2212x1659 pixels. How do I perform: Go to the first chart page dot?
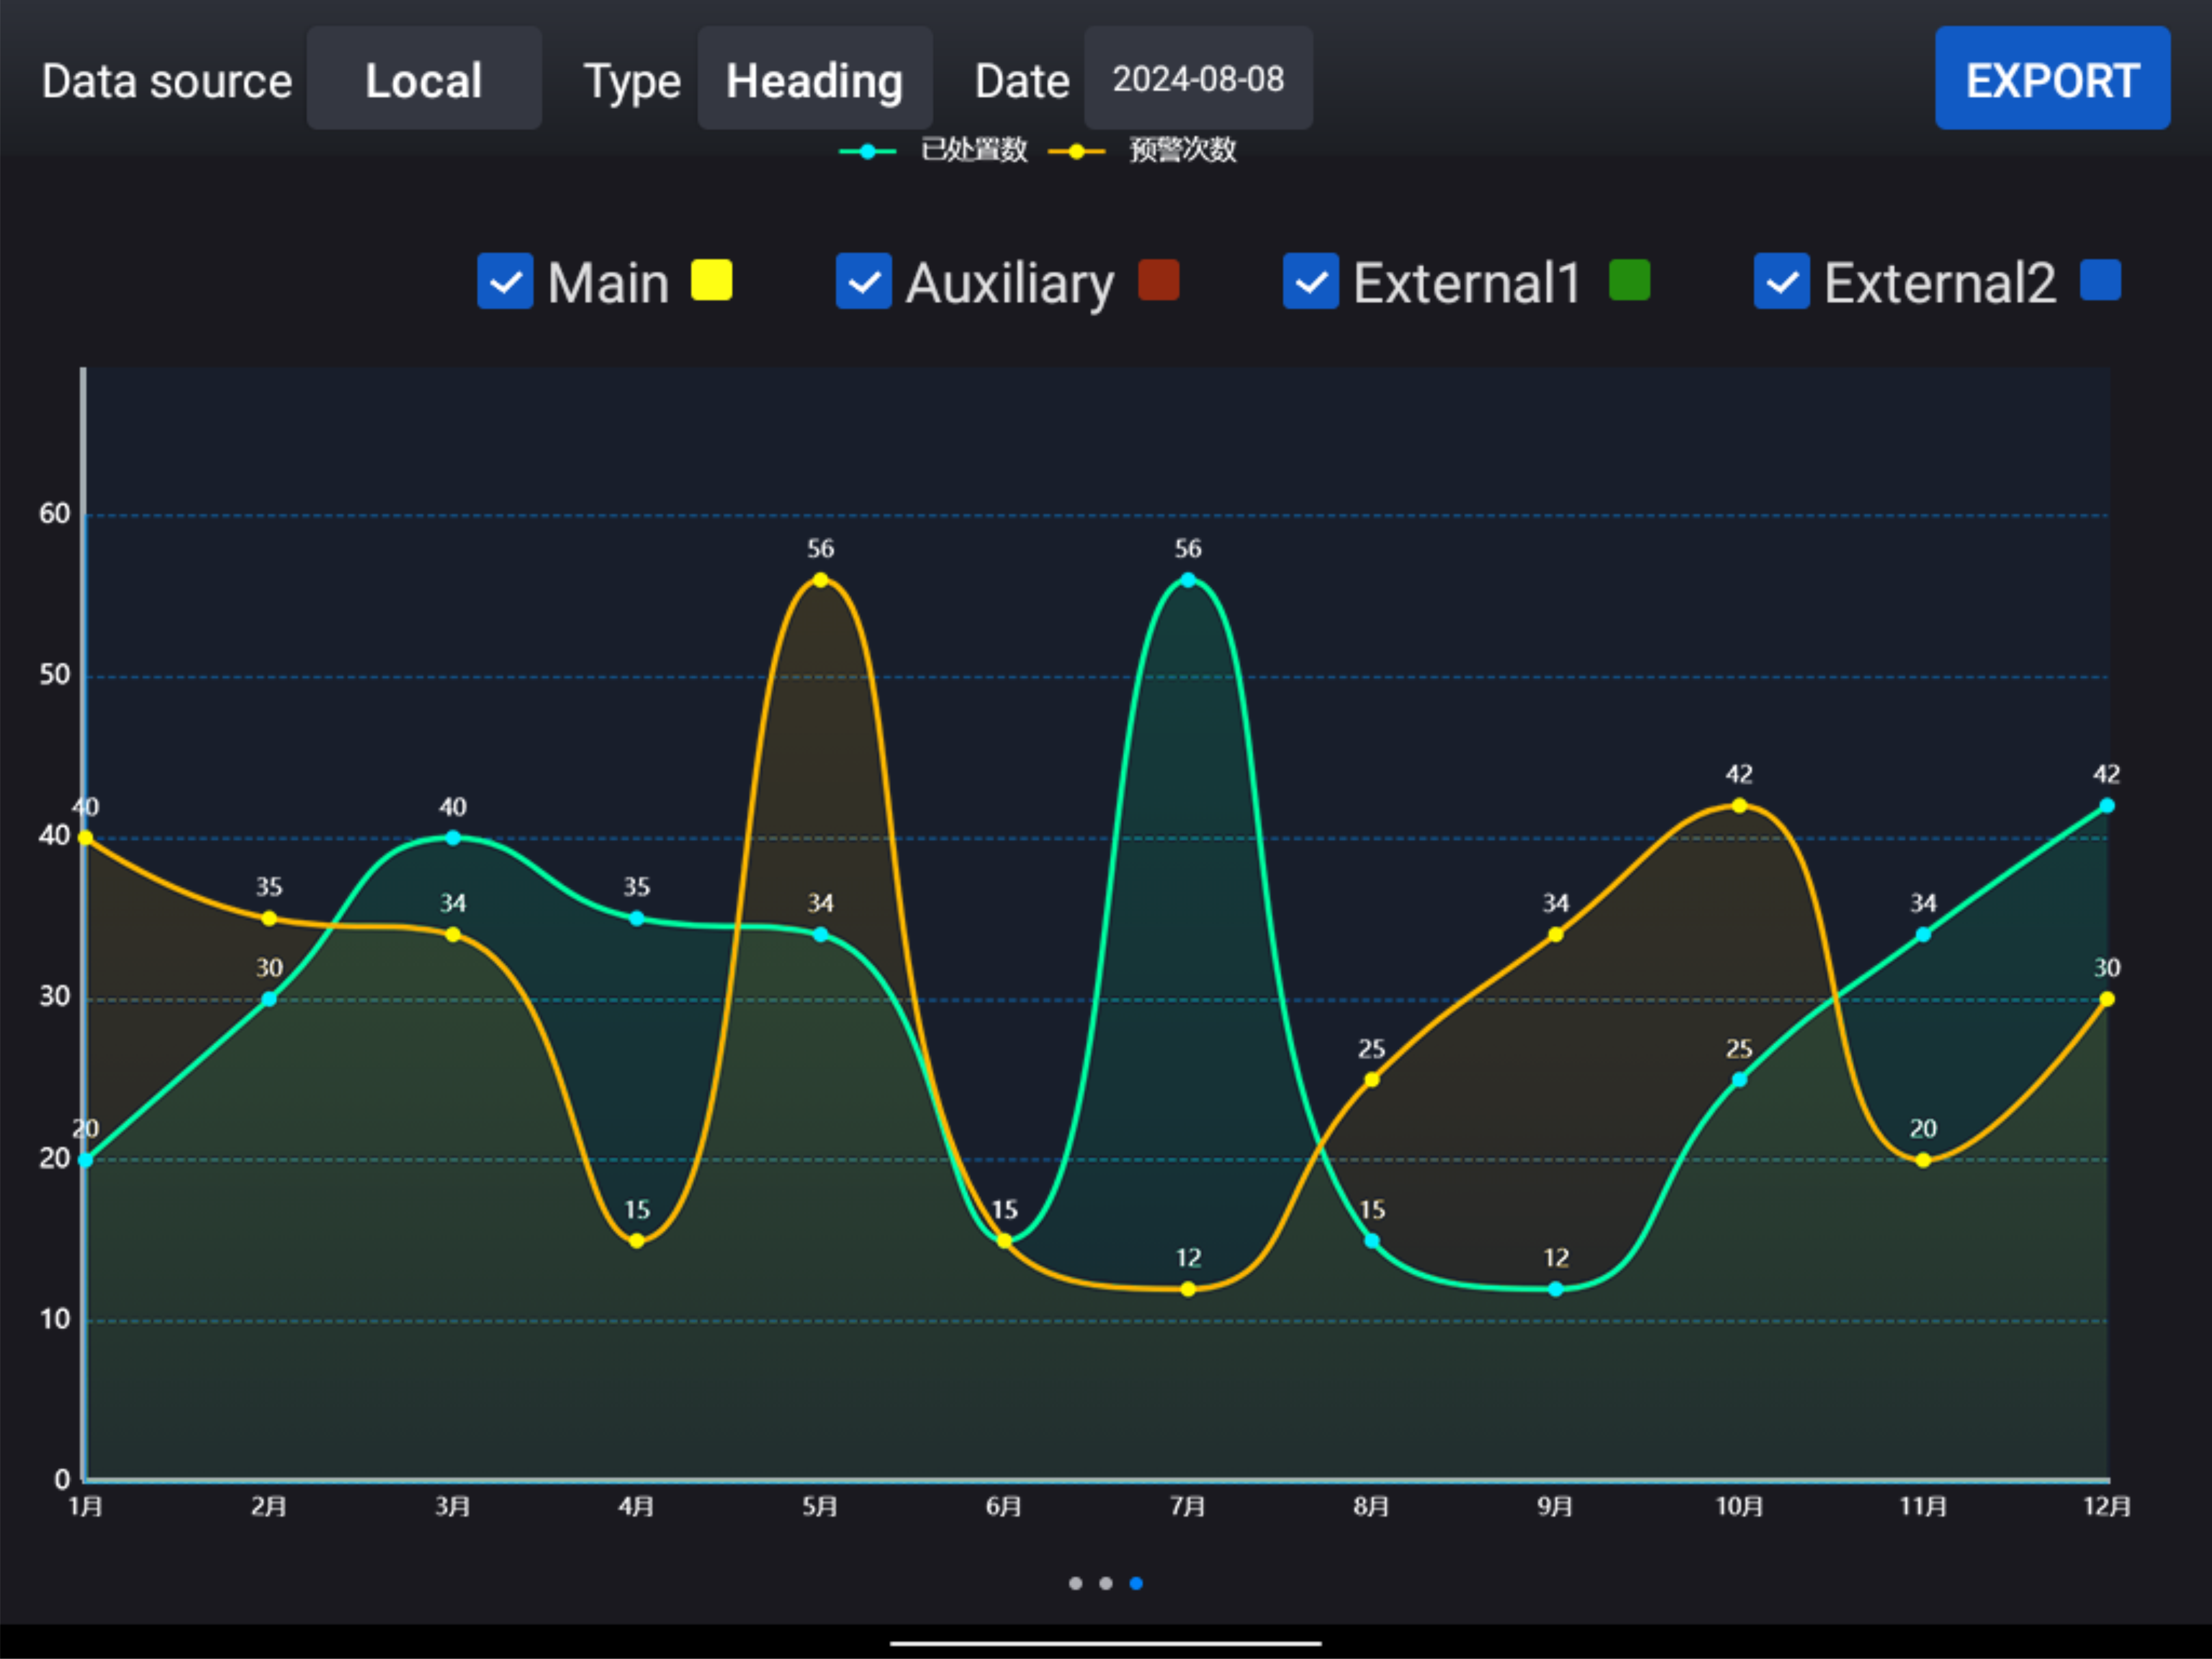pos(1075,1583)
